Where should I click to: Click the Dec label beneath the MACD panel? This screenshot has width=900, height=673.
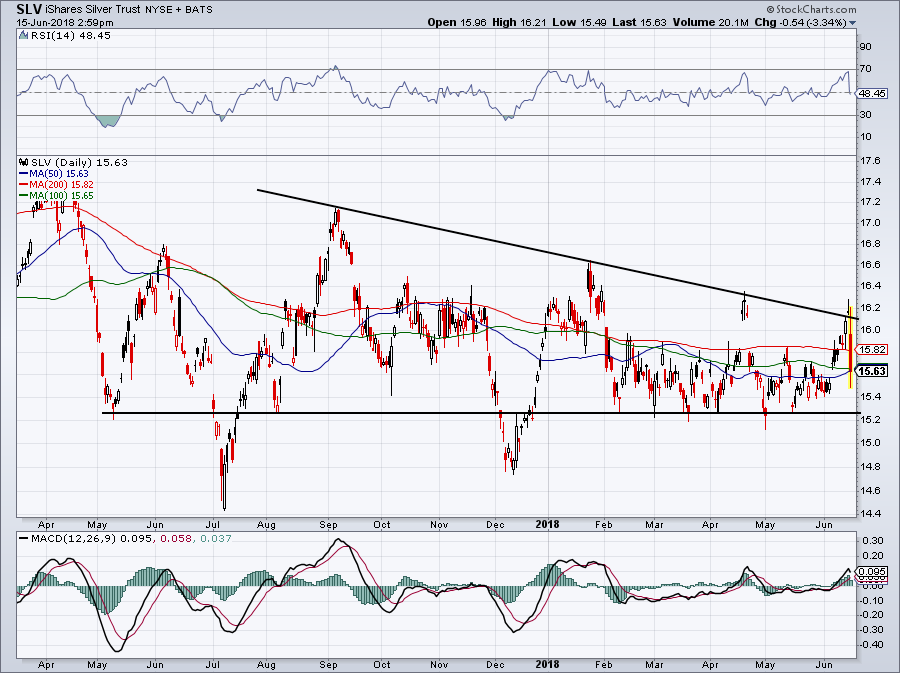tap(495, 664)
